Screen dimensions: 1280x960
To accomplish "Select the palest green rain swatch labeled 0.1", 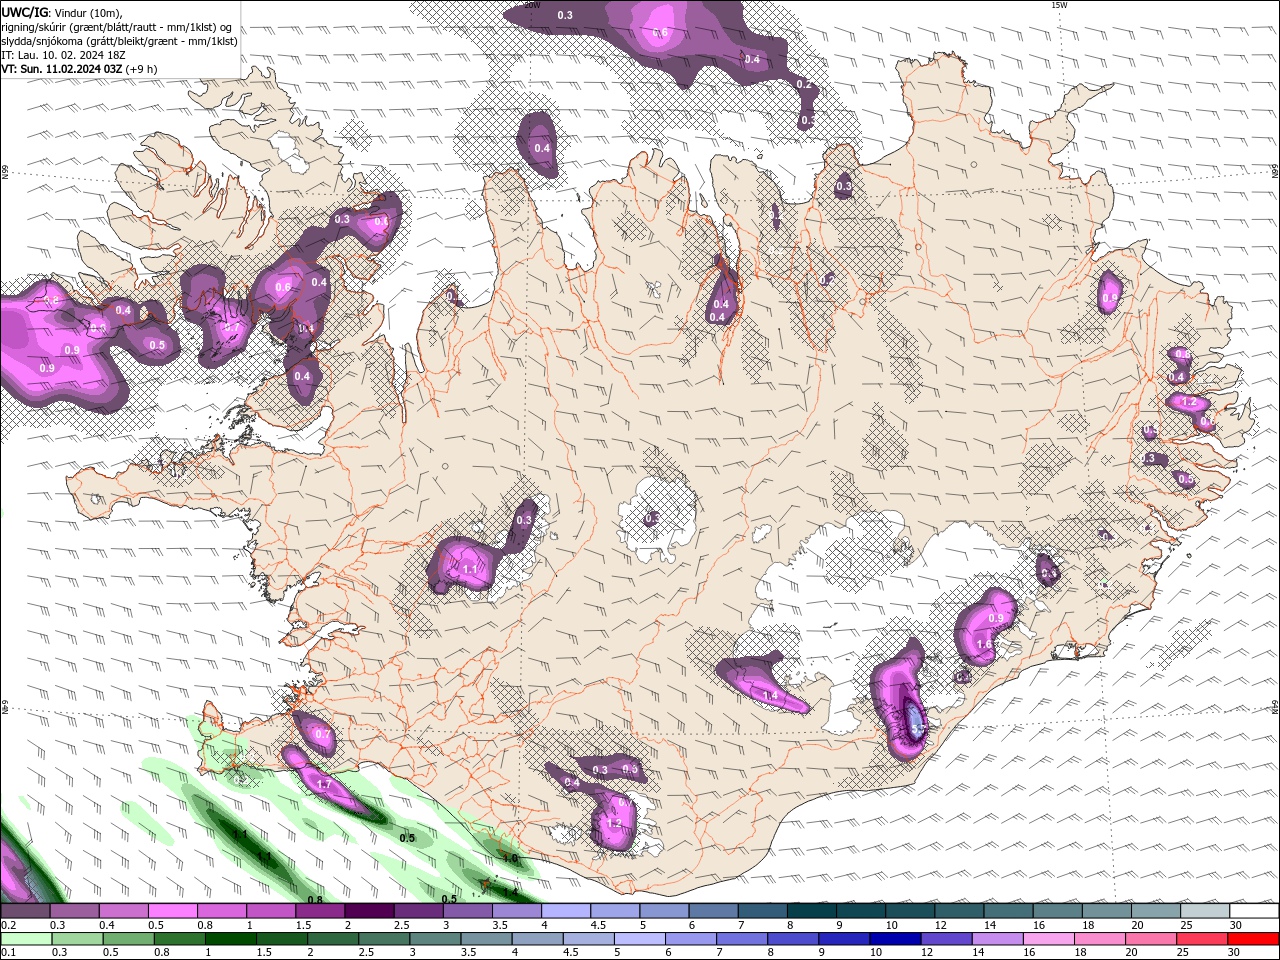I will [x=25, y=939].
